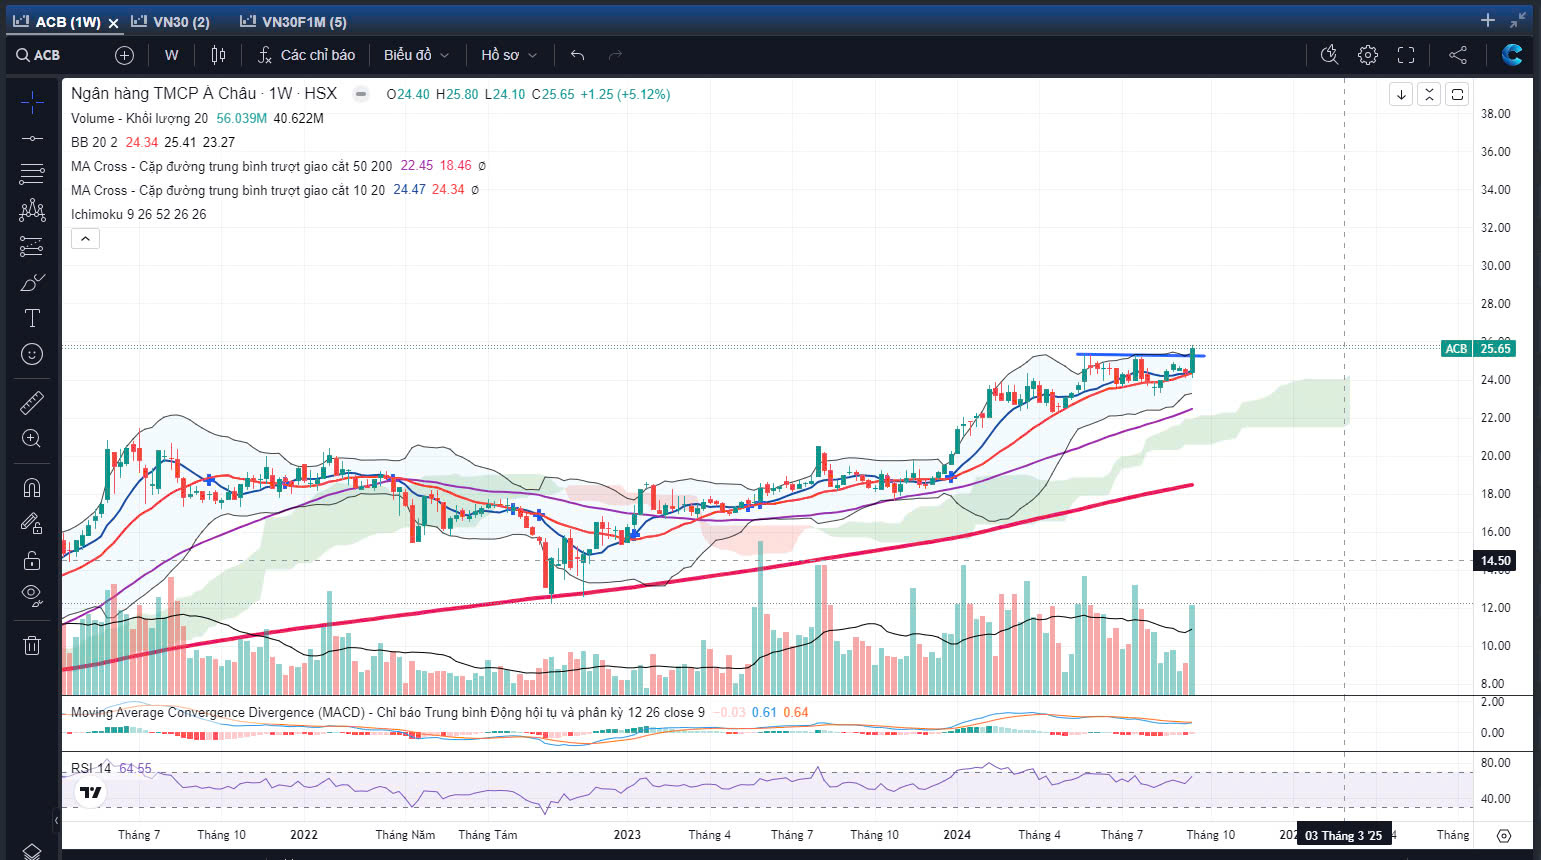1541x860 pixels.
Task: Open the W timeframe interval selector
Action: pyautogui.click(x=172, y=55)
